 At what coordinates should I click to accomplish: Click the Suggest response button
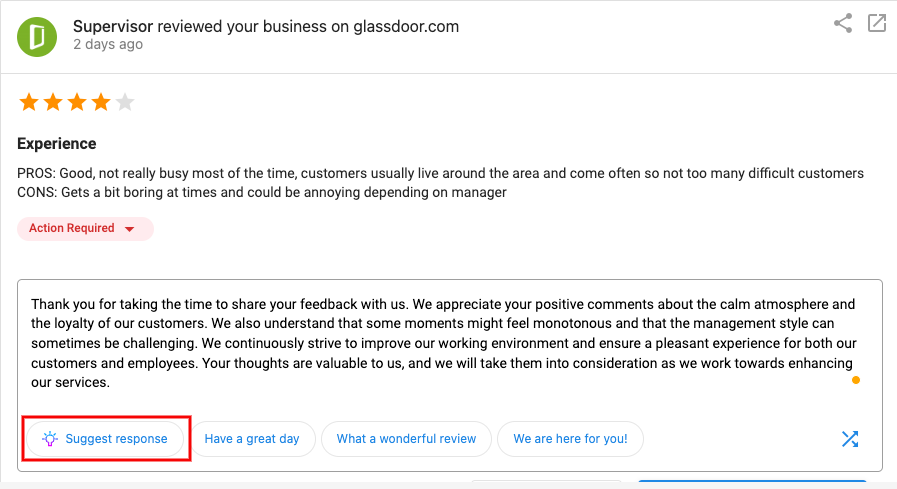105,439
